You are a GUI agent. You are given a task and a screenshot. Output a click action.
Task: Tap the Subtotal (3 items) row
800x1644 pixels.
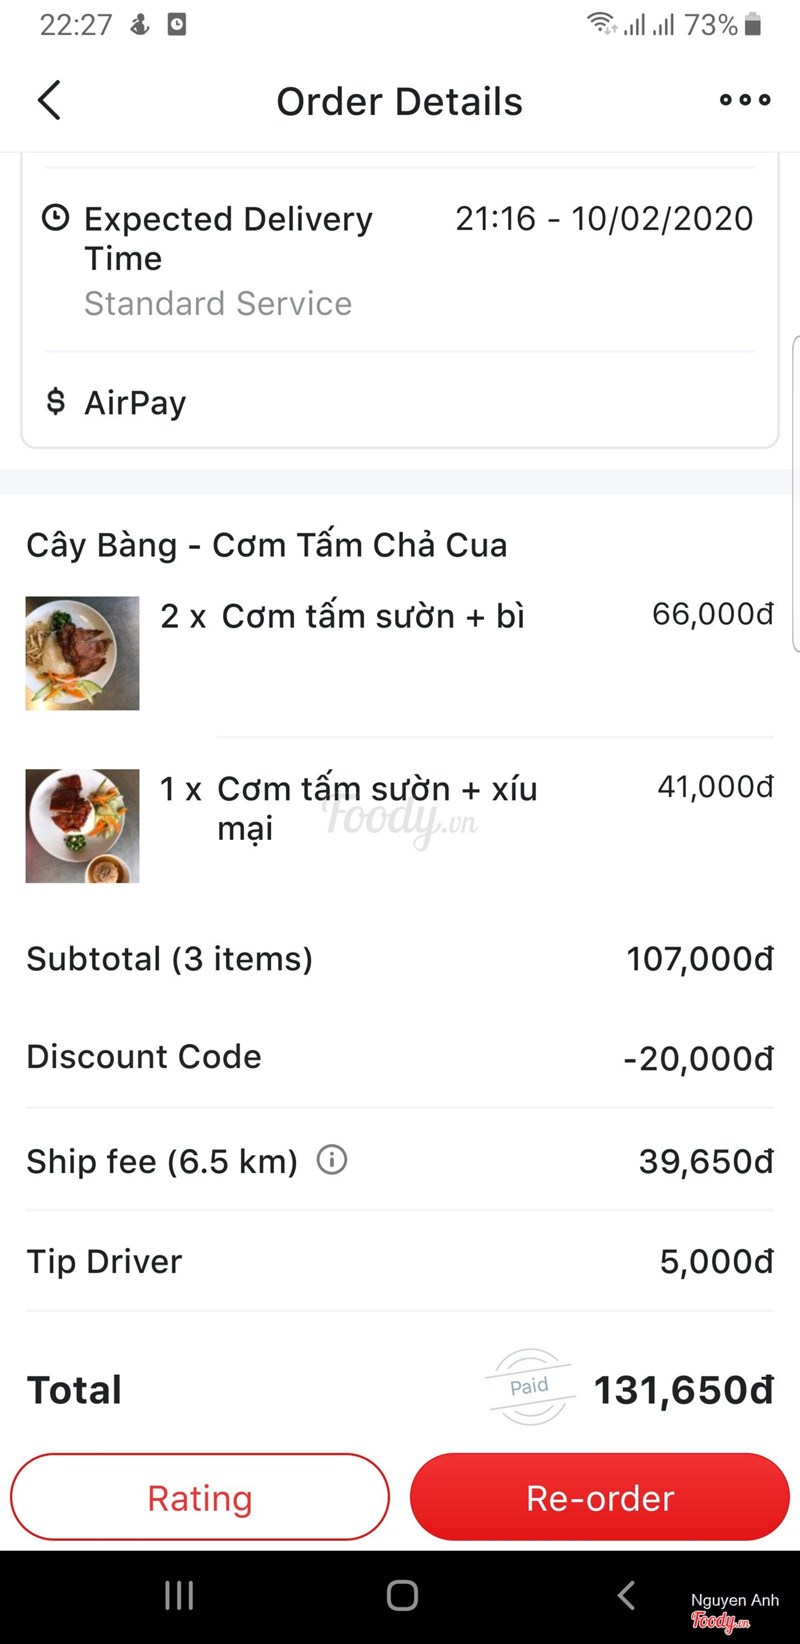400,959
